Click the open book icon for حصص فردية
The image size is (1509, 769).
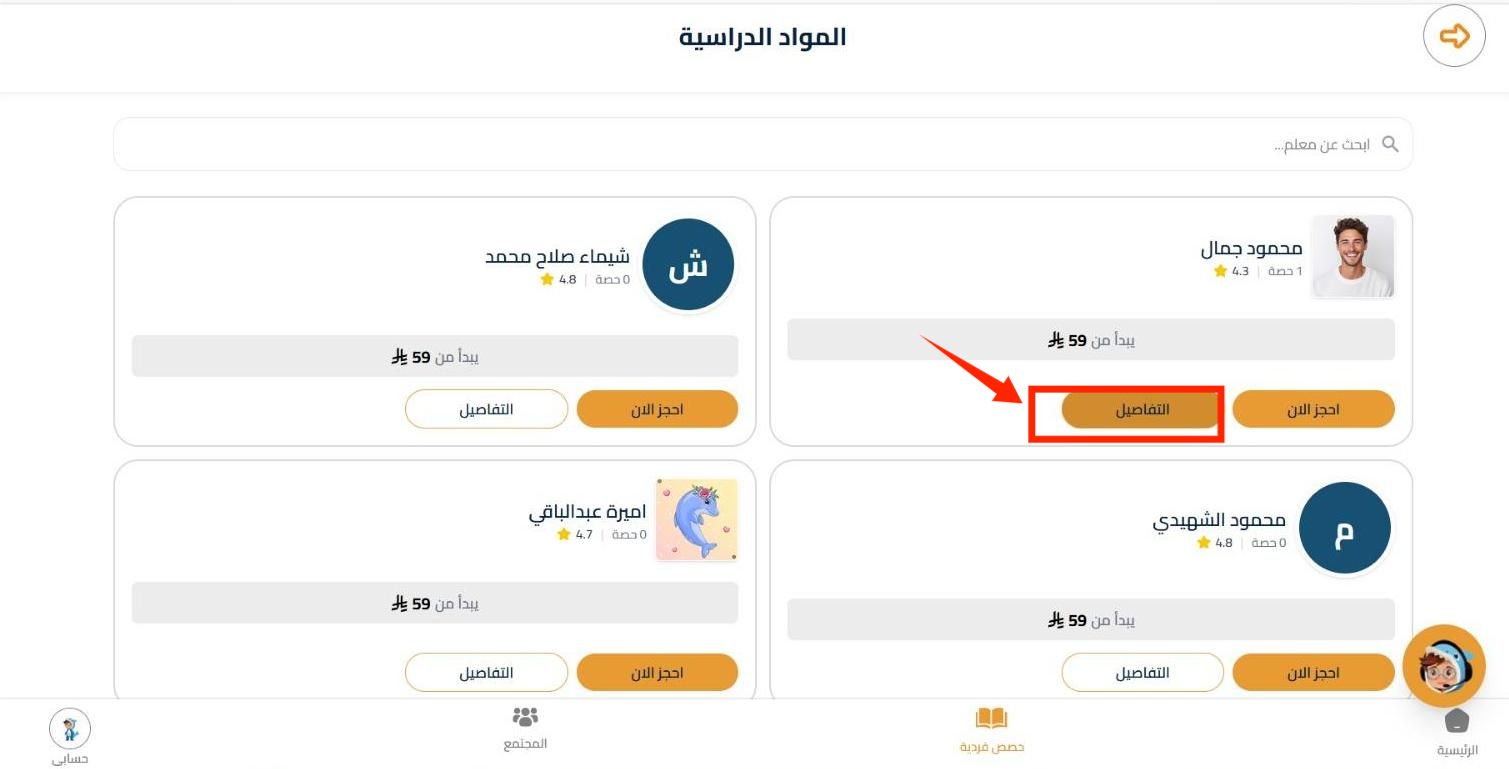(x=991, y=719)
